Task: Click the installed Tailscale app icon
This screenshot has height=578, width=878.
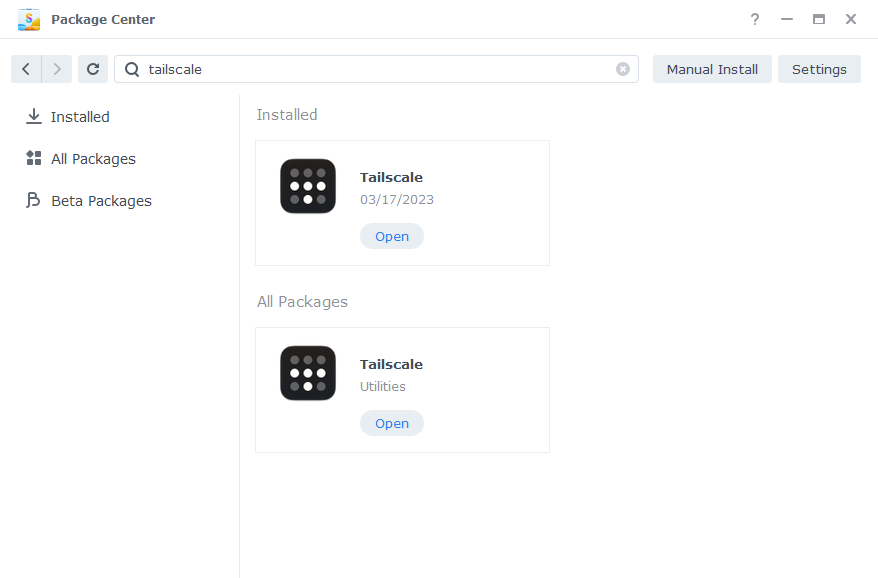Action: [x=308, y=186]
